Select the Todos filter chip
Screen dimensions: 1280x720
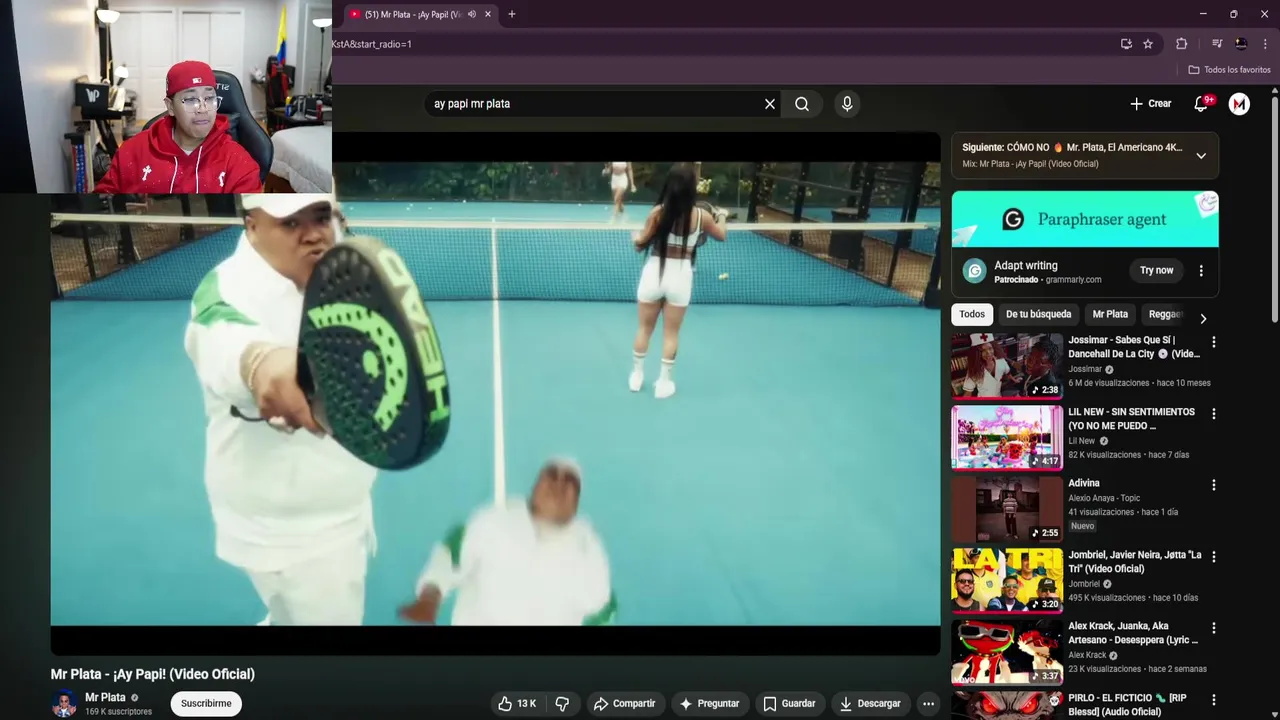pyautogui.click(x=972, y=314)
